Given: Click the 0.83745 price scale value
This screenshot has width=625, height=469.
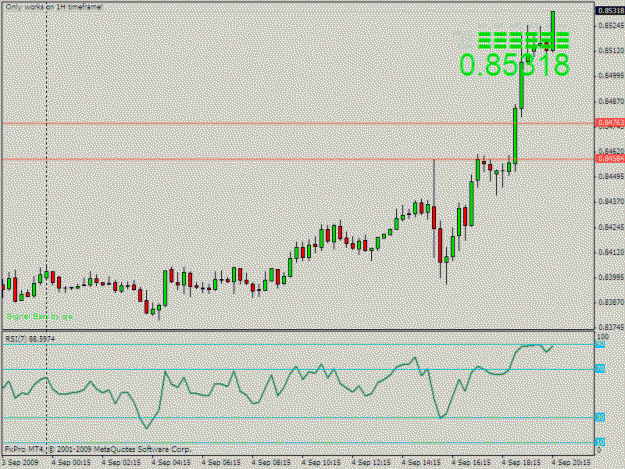Looking at the screenshot, I should pyautogui.click(x=611, y=327).
